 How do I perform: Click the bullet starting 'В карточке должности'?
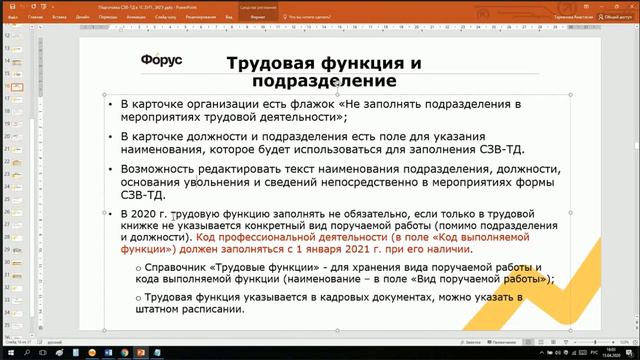(322, 142)
